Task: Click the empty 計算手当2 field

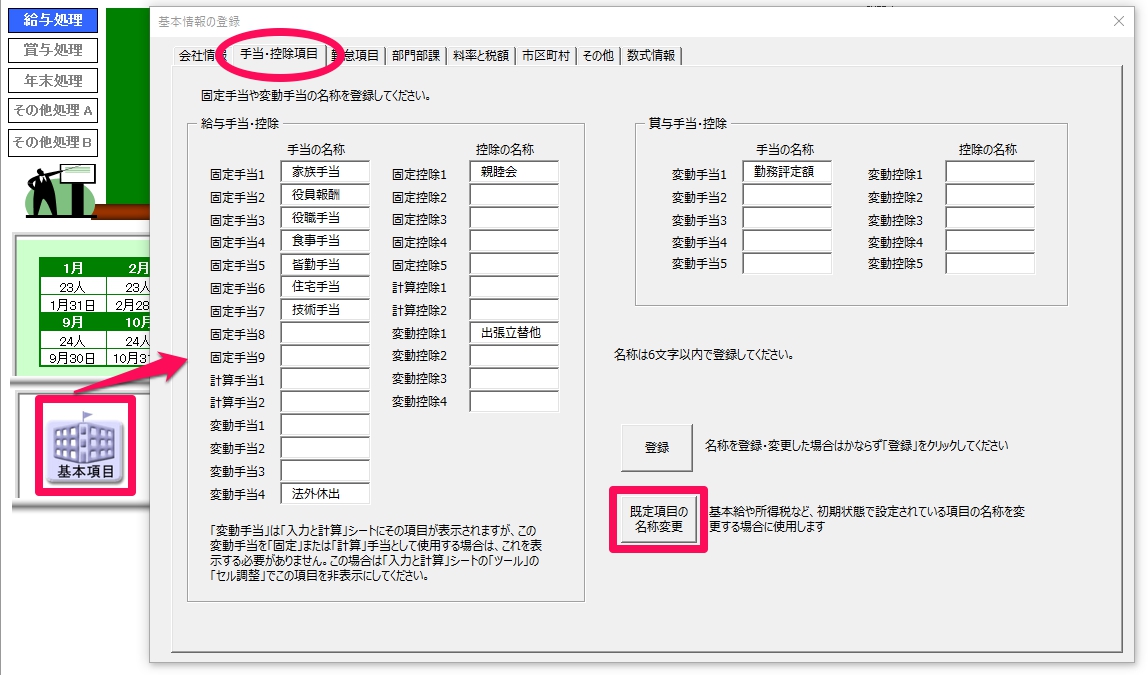Action: click(x=325, y=402)
